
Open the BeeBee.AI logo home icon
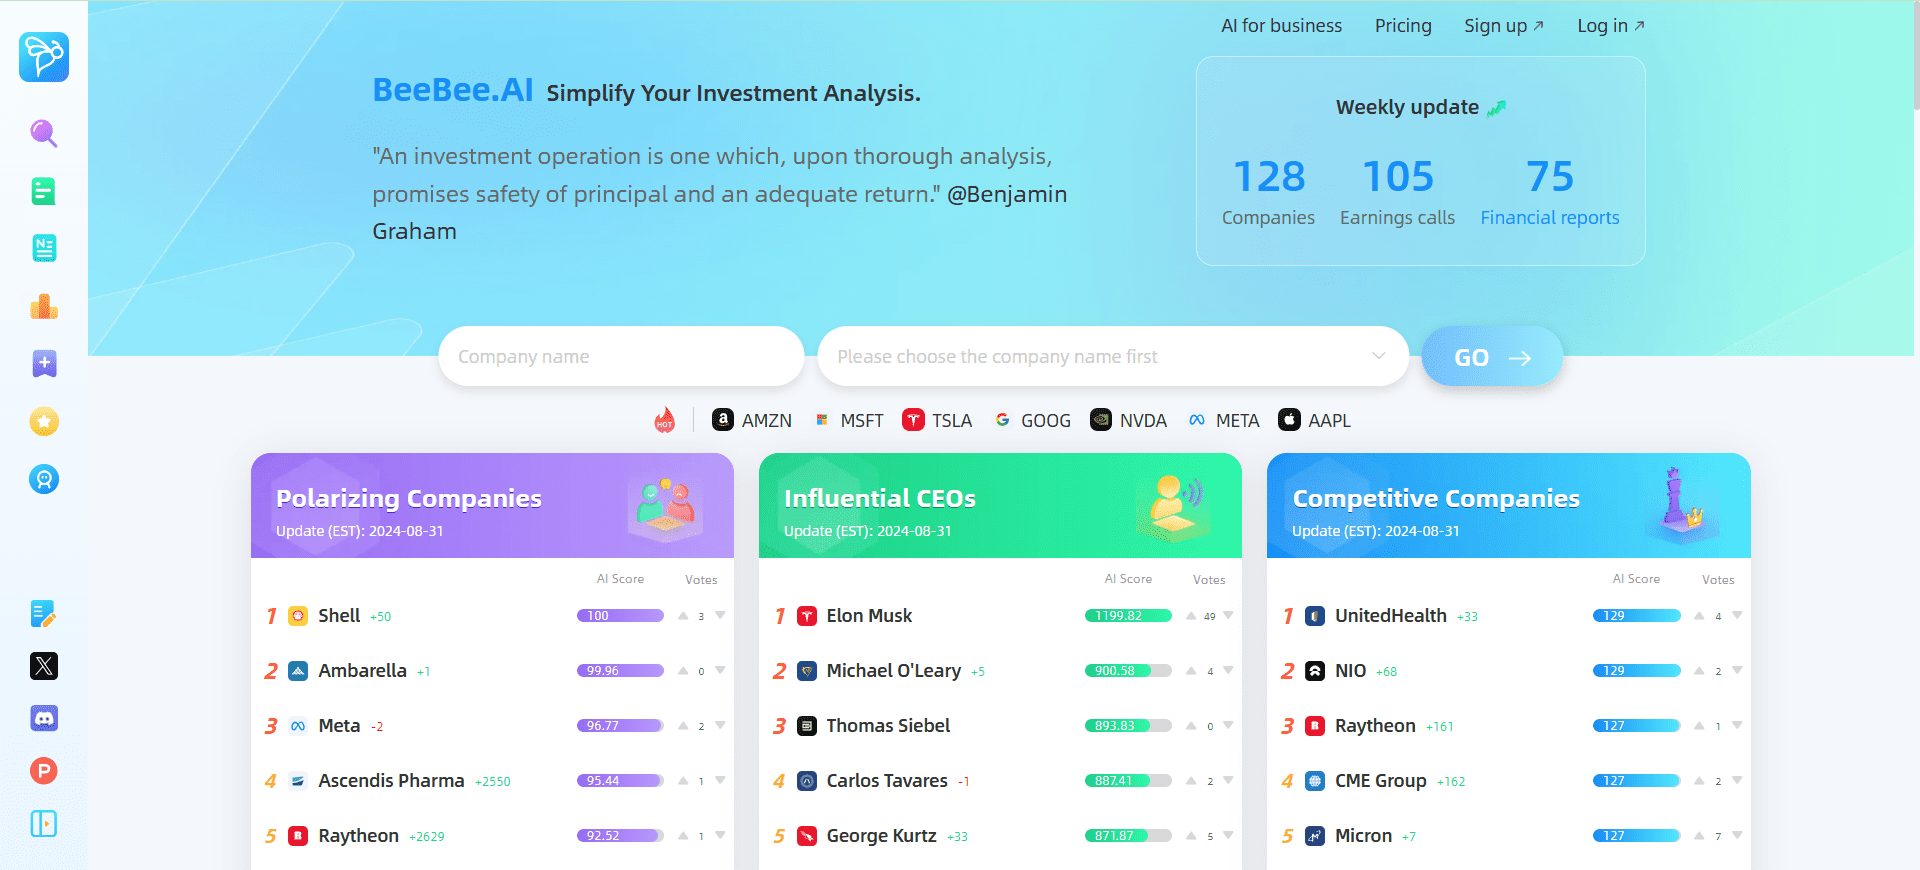(44, 56)
